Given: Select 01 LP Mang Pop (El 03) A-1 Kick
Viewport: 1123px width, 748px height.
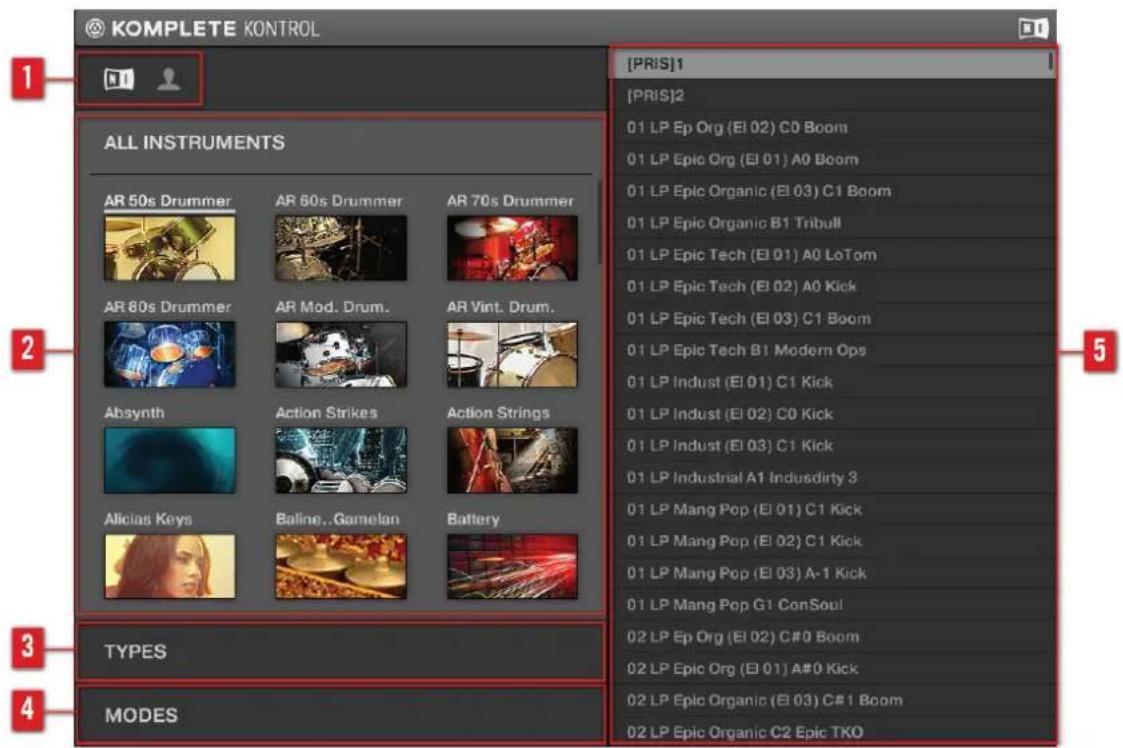Looking at the screenshot, I should click(833, 573).
